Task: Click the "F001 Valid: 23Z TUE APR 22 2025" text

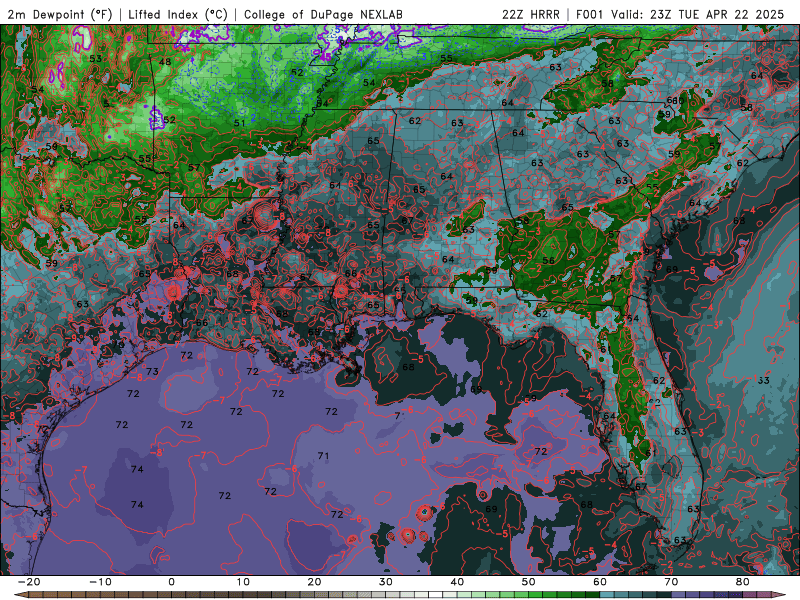Action: click(x=680, y=14)
